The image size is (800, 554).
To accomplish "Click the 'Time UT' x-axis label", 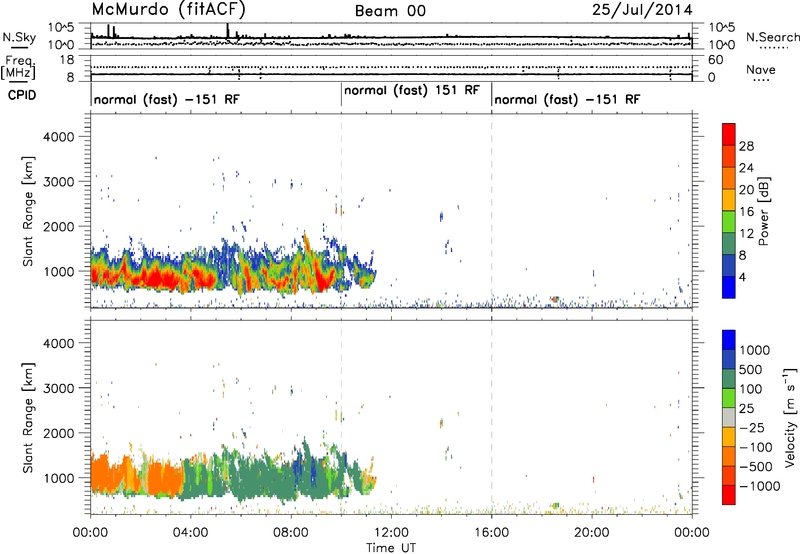I will point(391,548).
